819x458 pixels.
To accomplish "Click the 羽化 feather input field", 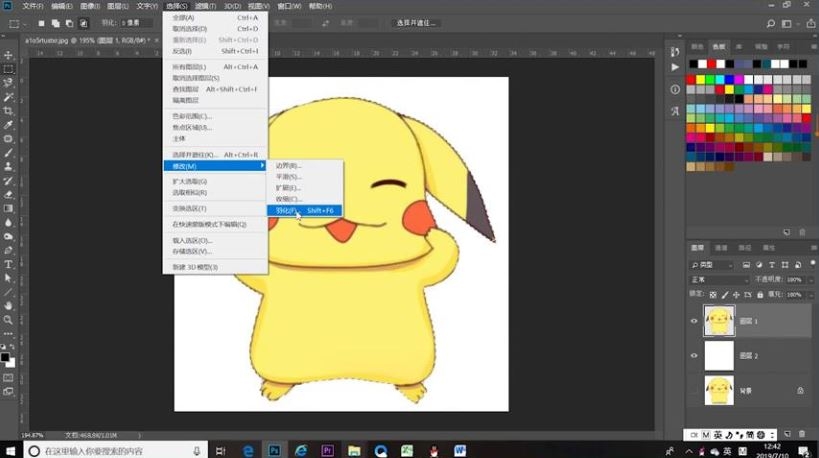I will click(x=137, y=24).
